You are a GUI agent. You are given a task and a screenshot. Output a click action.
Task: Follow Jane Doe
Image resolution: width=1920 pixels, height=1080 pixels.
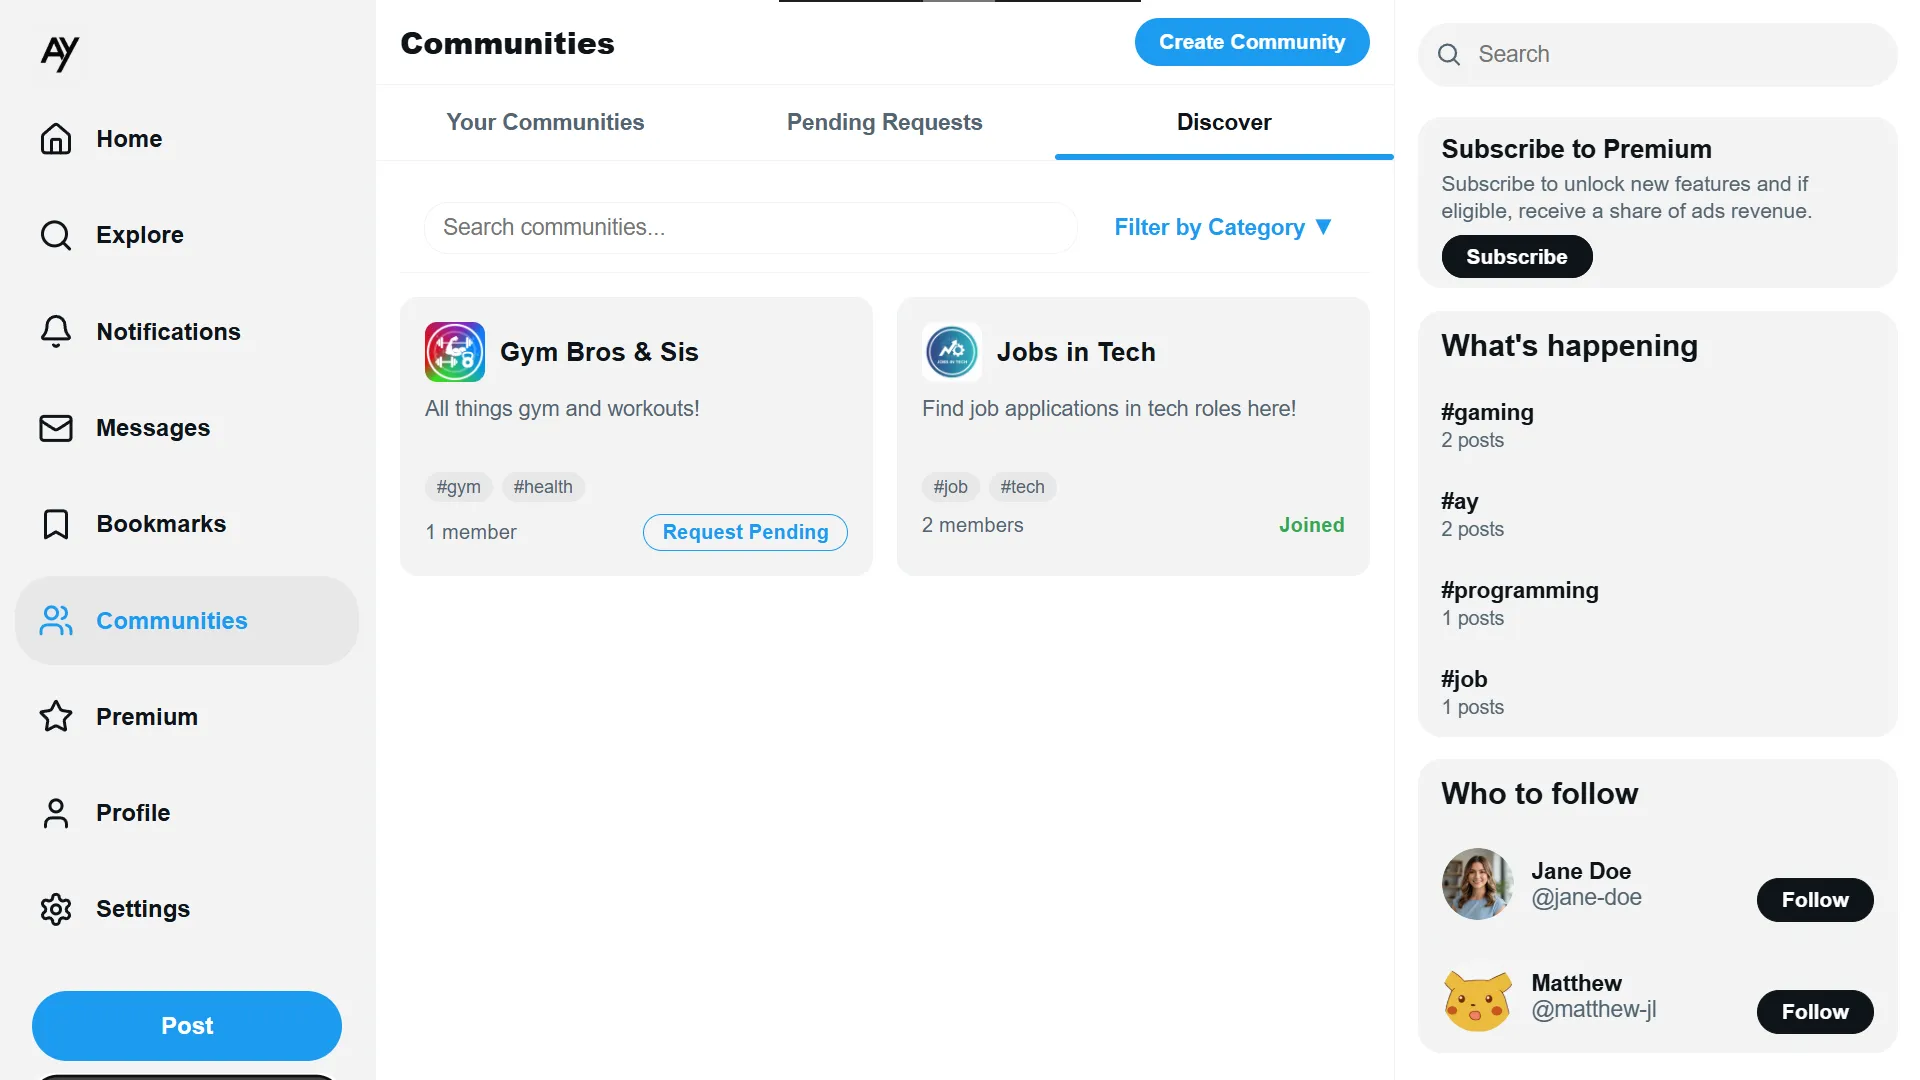pos(1814,900)
